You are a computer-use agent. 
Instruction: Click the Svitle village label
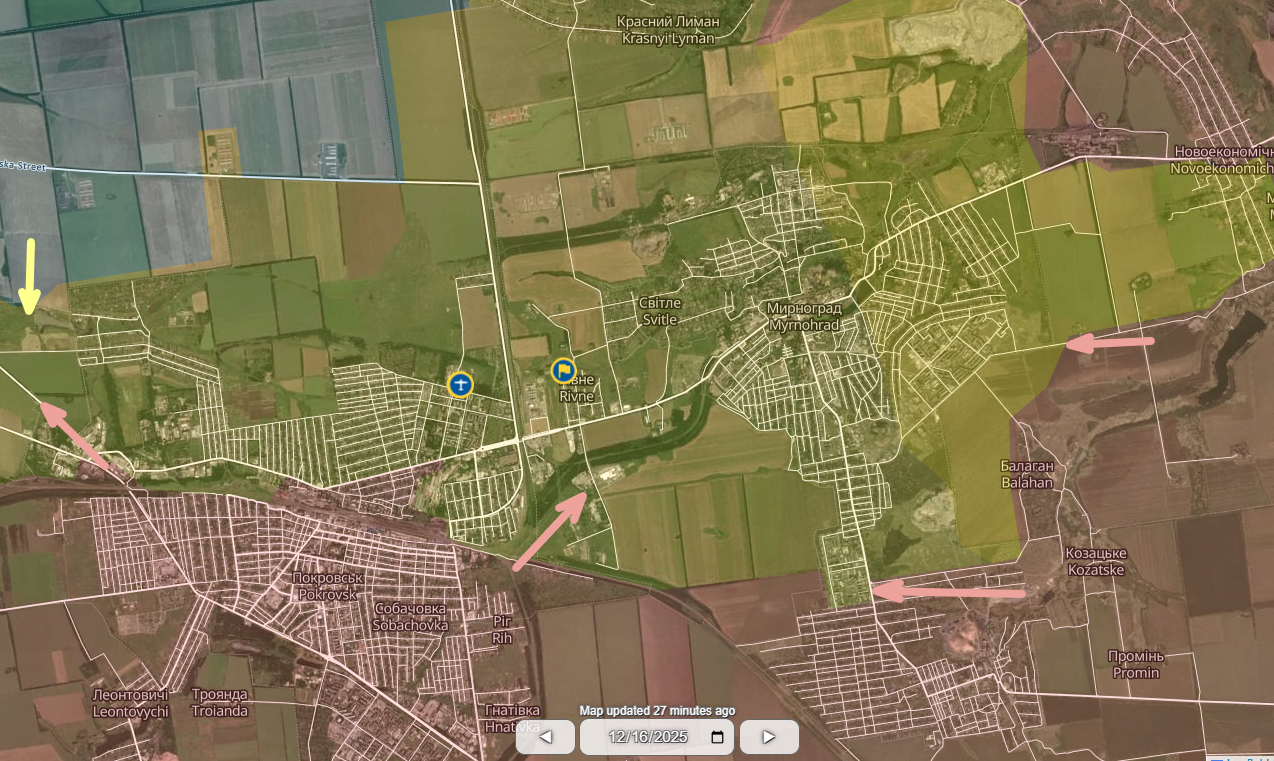[659, 310]
